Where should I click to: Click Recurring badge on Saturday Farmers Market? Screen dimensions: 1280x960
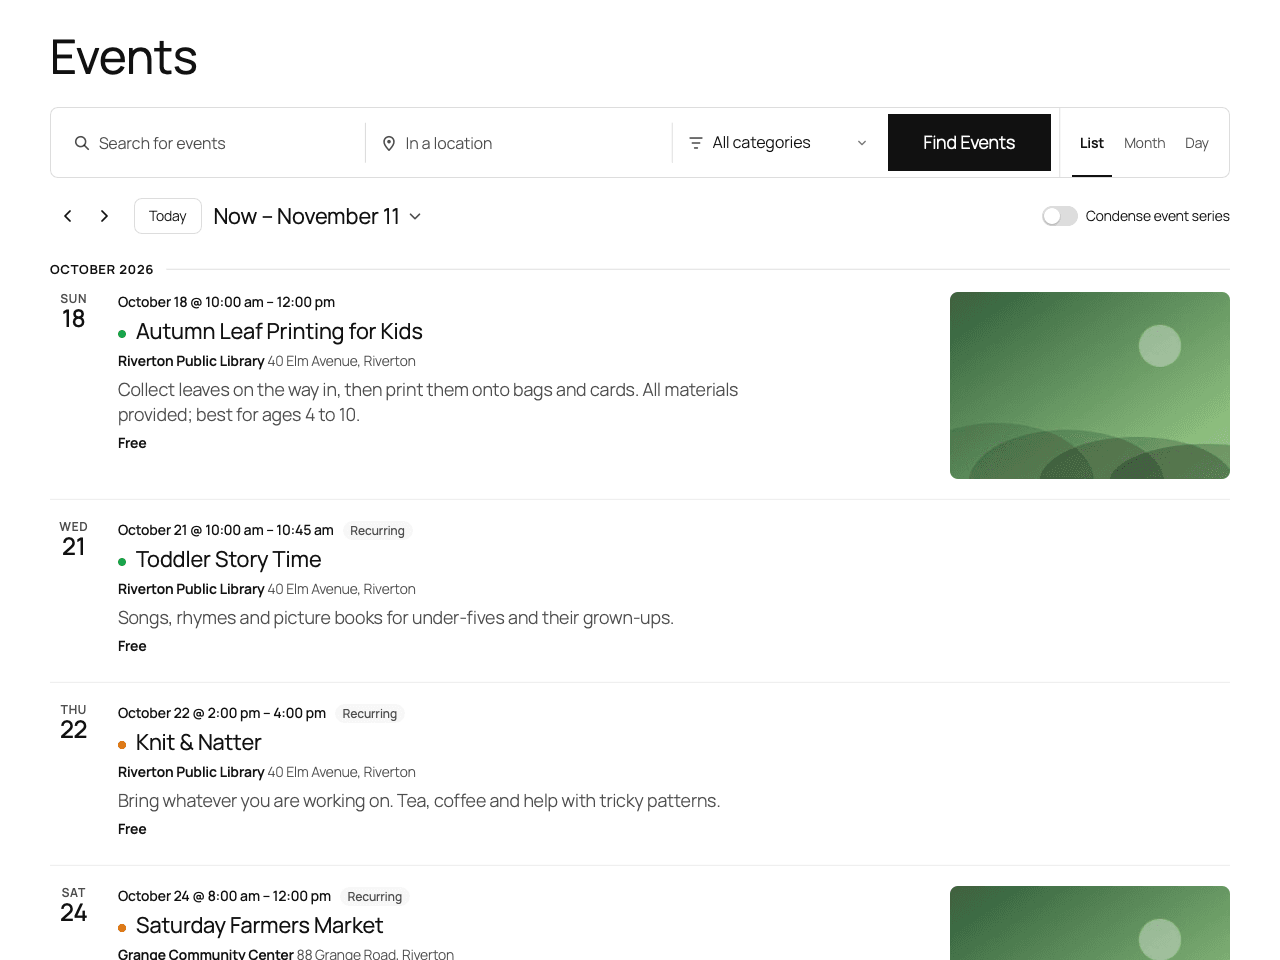(x=375, y=897)
